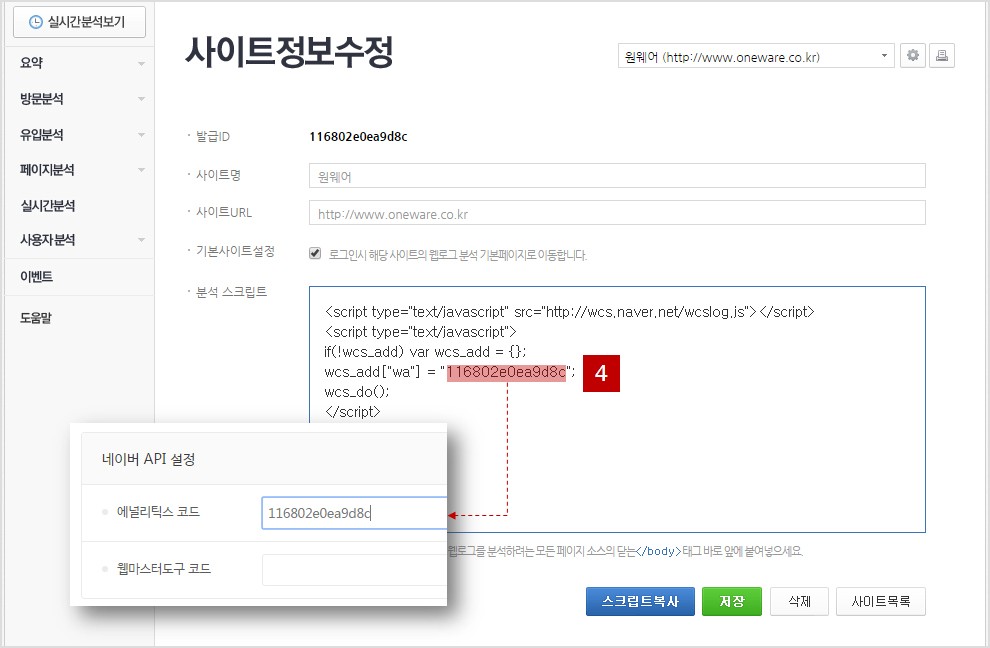Focus the 사이트URL input field
The image size is (990, 648).
[617, 213]
